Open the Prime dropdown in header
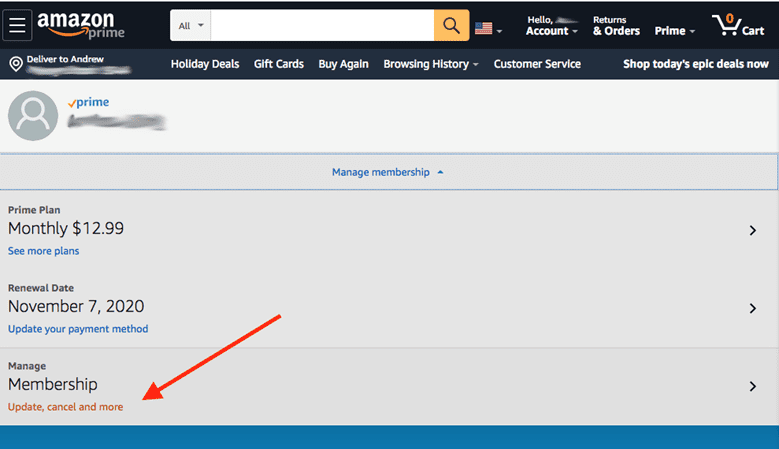 point(675,31)
